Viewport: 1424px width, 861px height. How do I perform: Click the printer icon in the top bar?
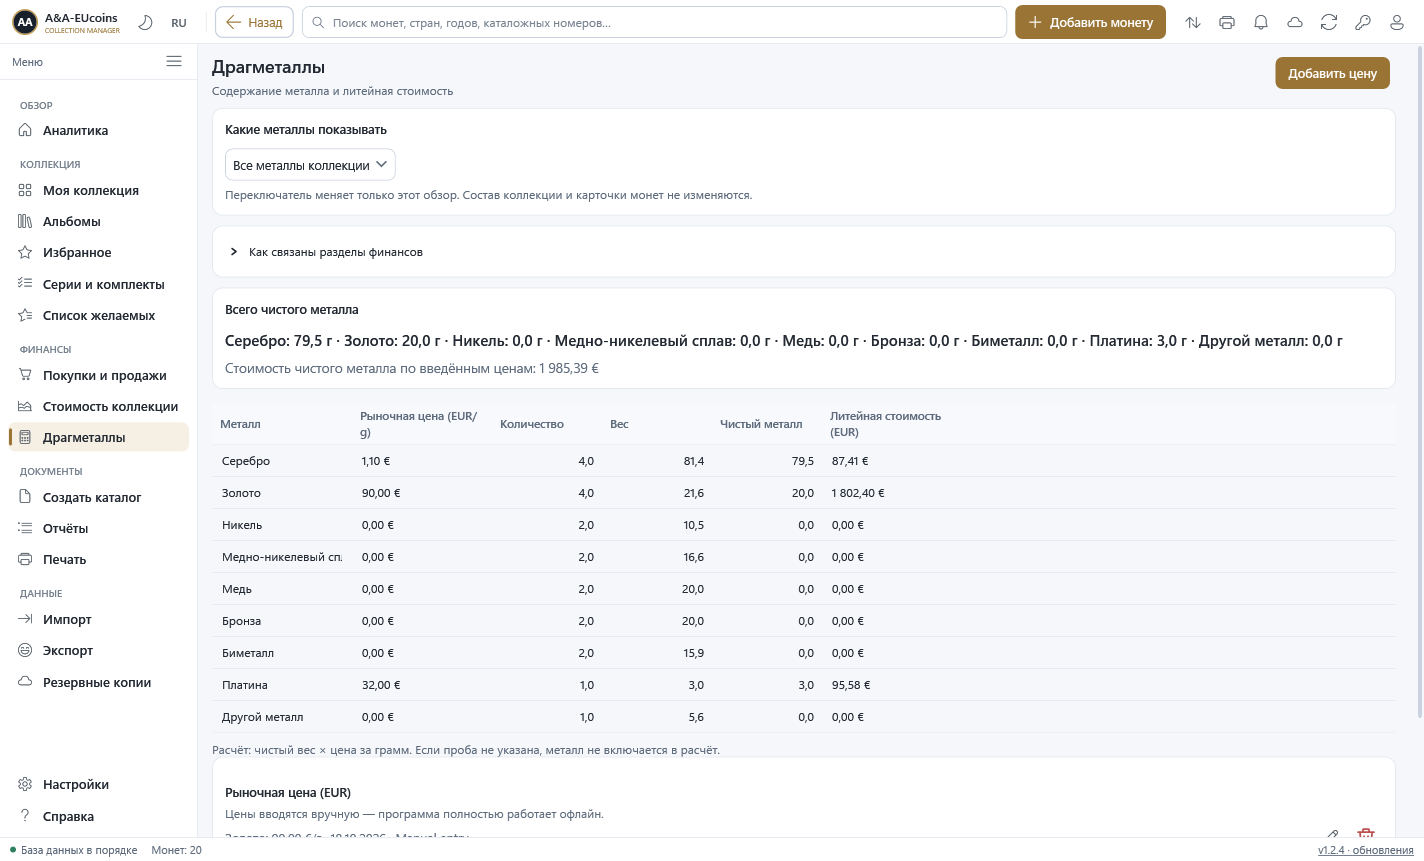point(1227,22)
